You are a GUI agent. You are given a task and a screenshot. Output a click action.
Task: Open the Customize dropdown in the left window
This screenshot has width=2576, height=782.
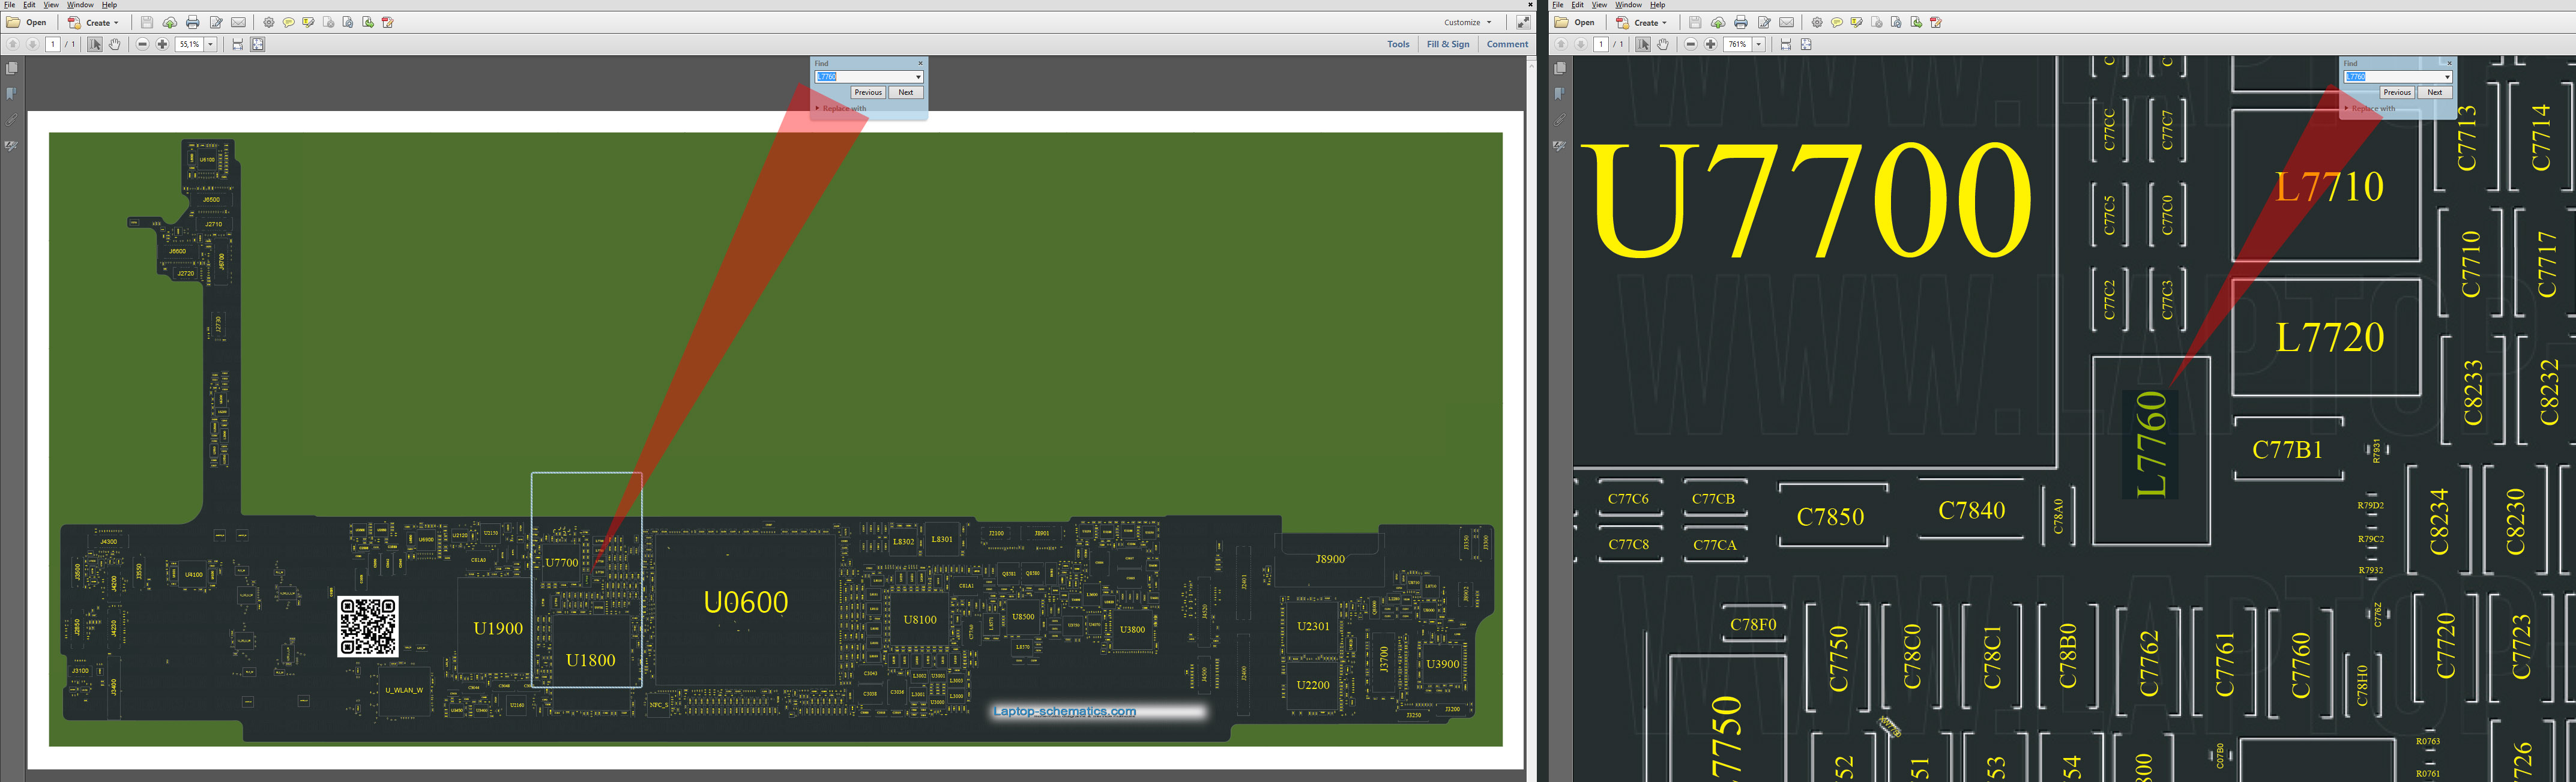tap(1467, 22)
